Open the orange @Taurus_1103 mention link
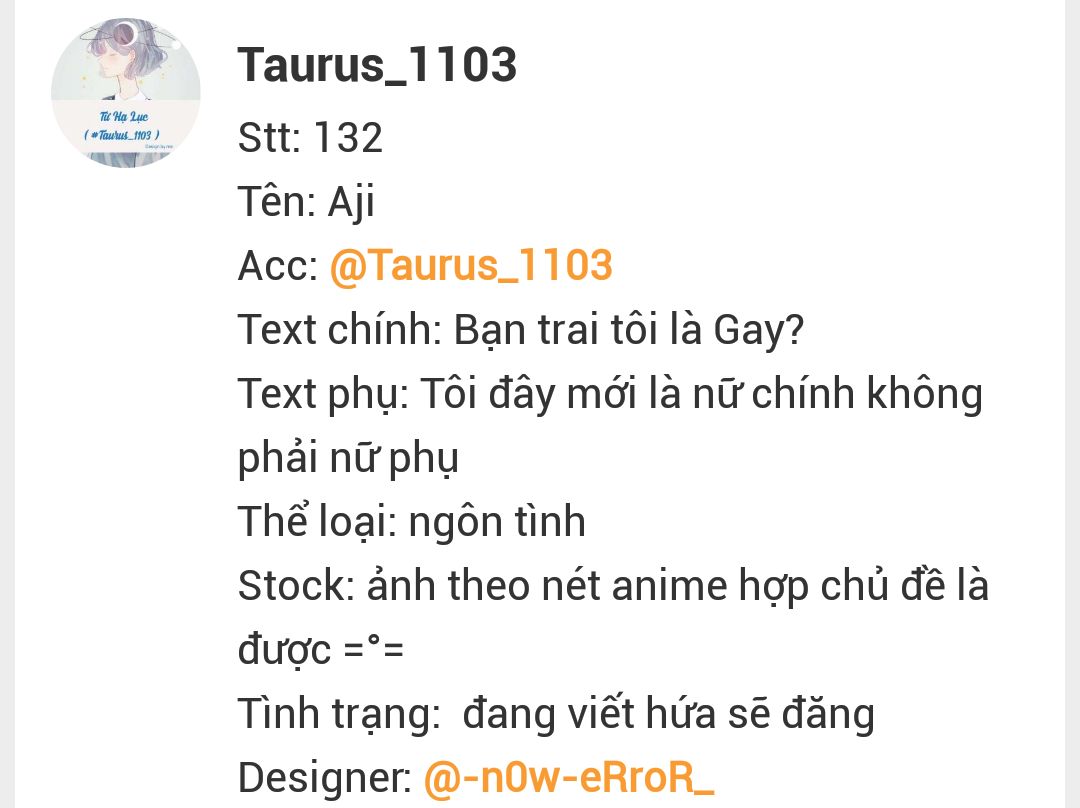 point(471,265)
